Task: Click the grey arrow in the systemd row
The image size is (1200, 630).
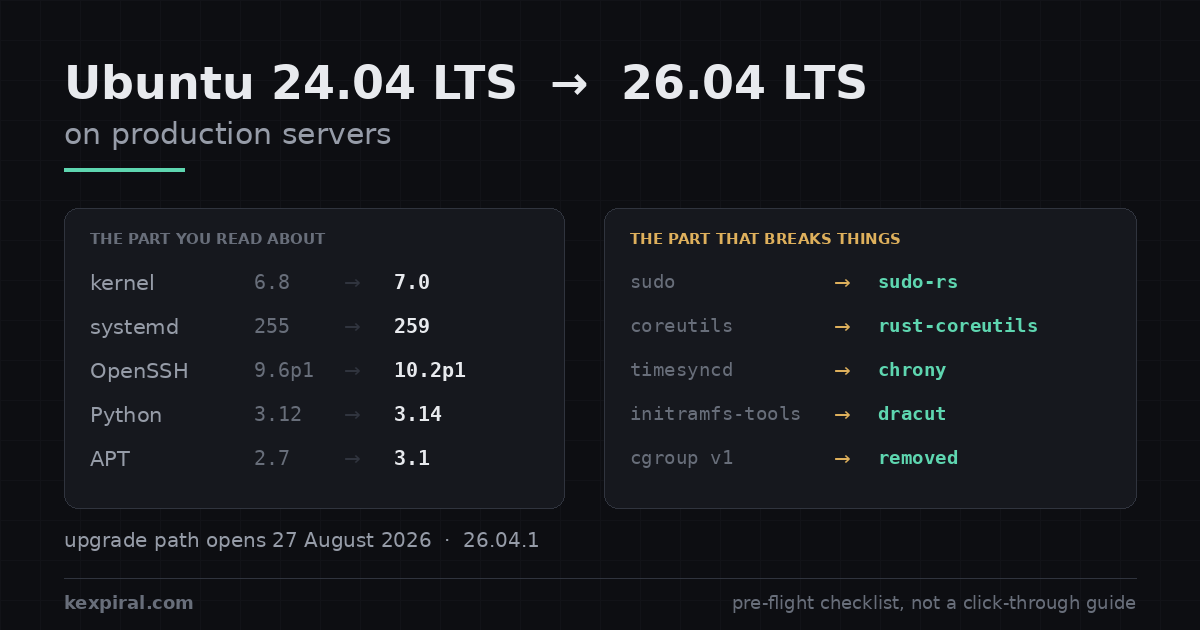Action: 352,327
